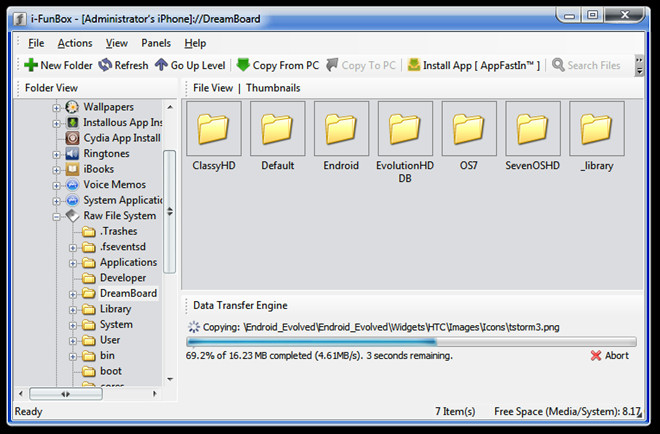Click the Cydia App Install icon
The image size is (660, 434).
[x=72, y=138]
